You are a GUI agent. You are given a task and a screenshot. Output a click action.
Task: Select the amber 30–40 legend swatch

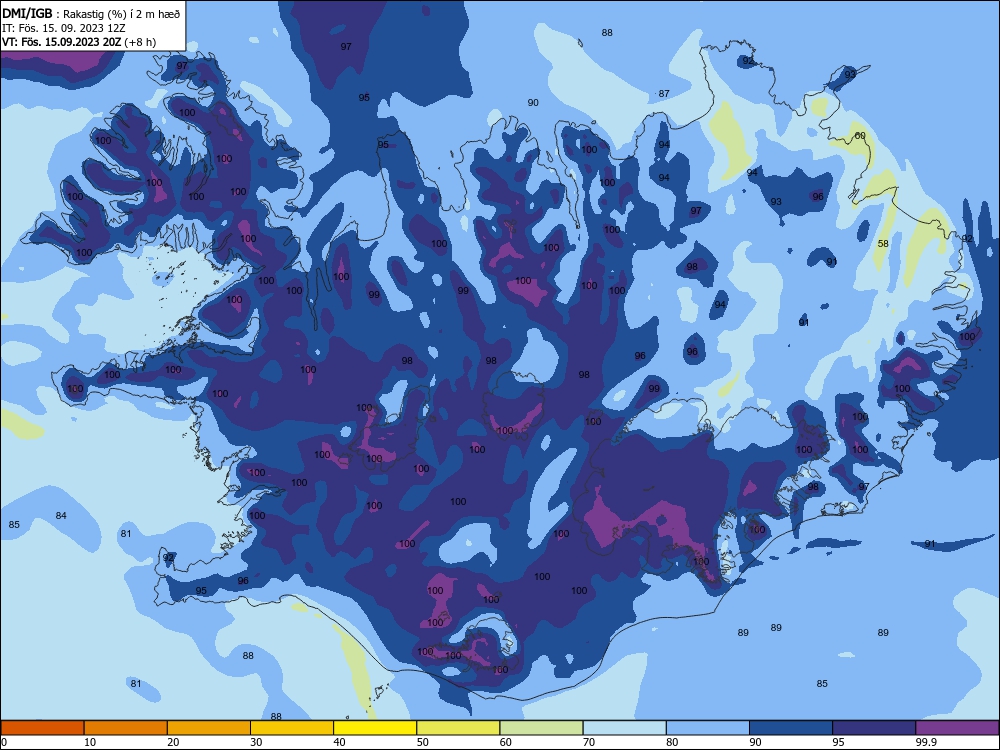[x=292, y=728]
